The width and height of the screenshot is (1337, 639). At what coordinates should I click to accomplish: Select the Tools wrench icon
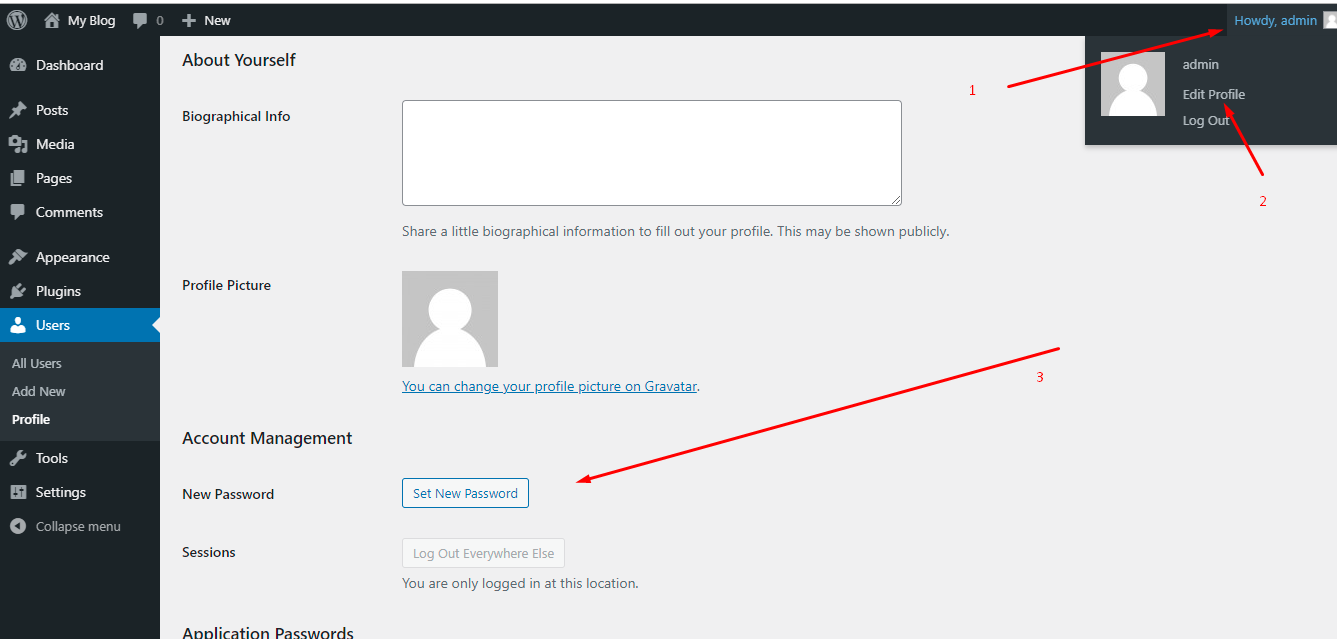[x=20, y=457]
